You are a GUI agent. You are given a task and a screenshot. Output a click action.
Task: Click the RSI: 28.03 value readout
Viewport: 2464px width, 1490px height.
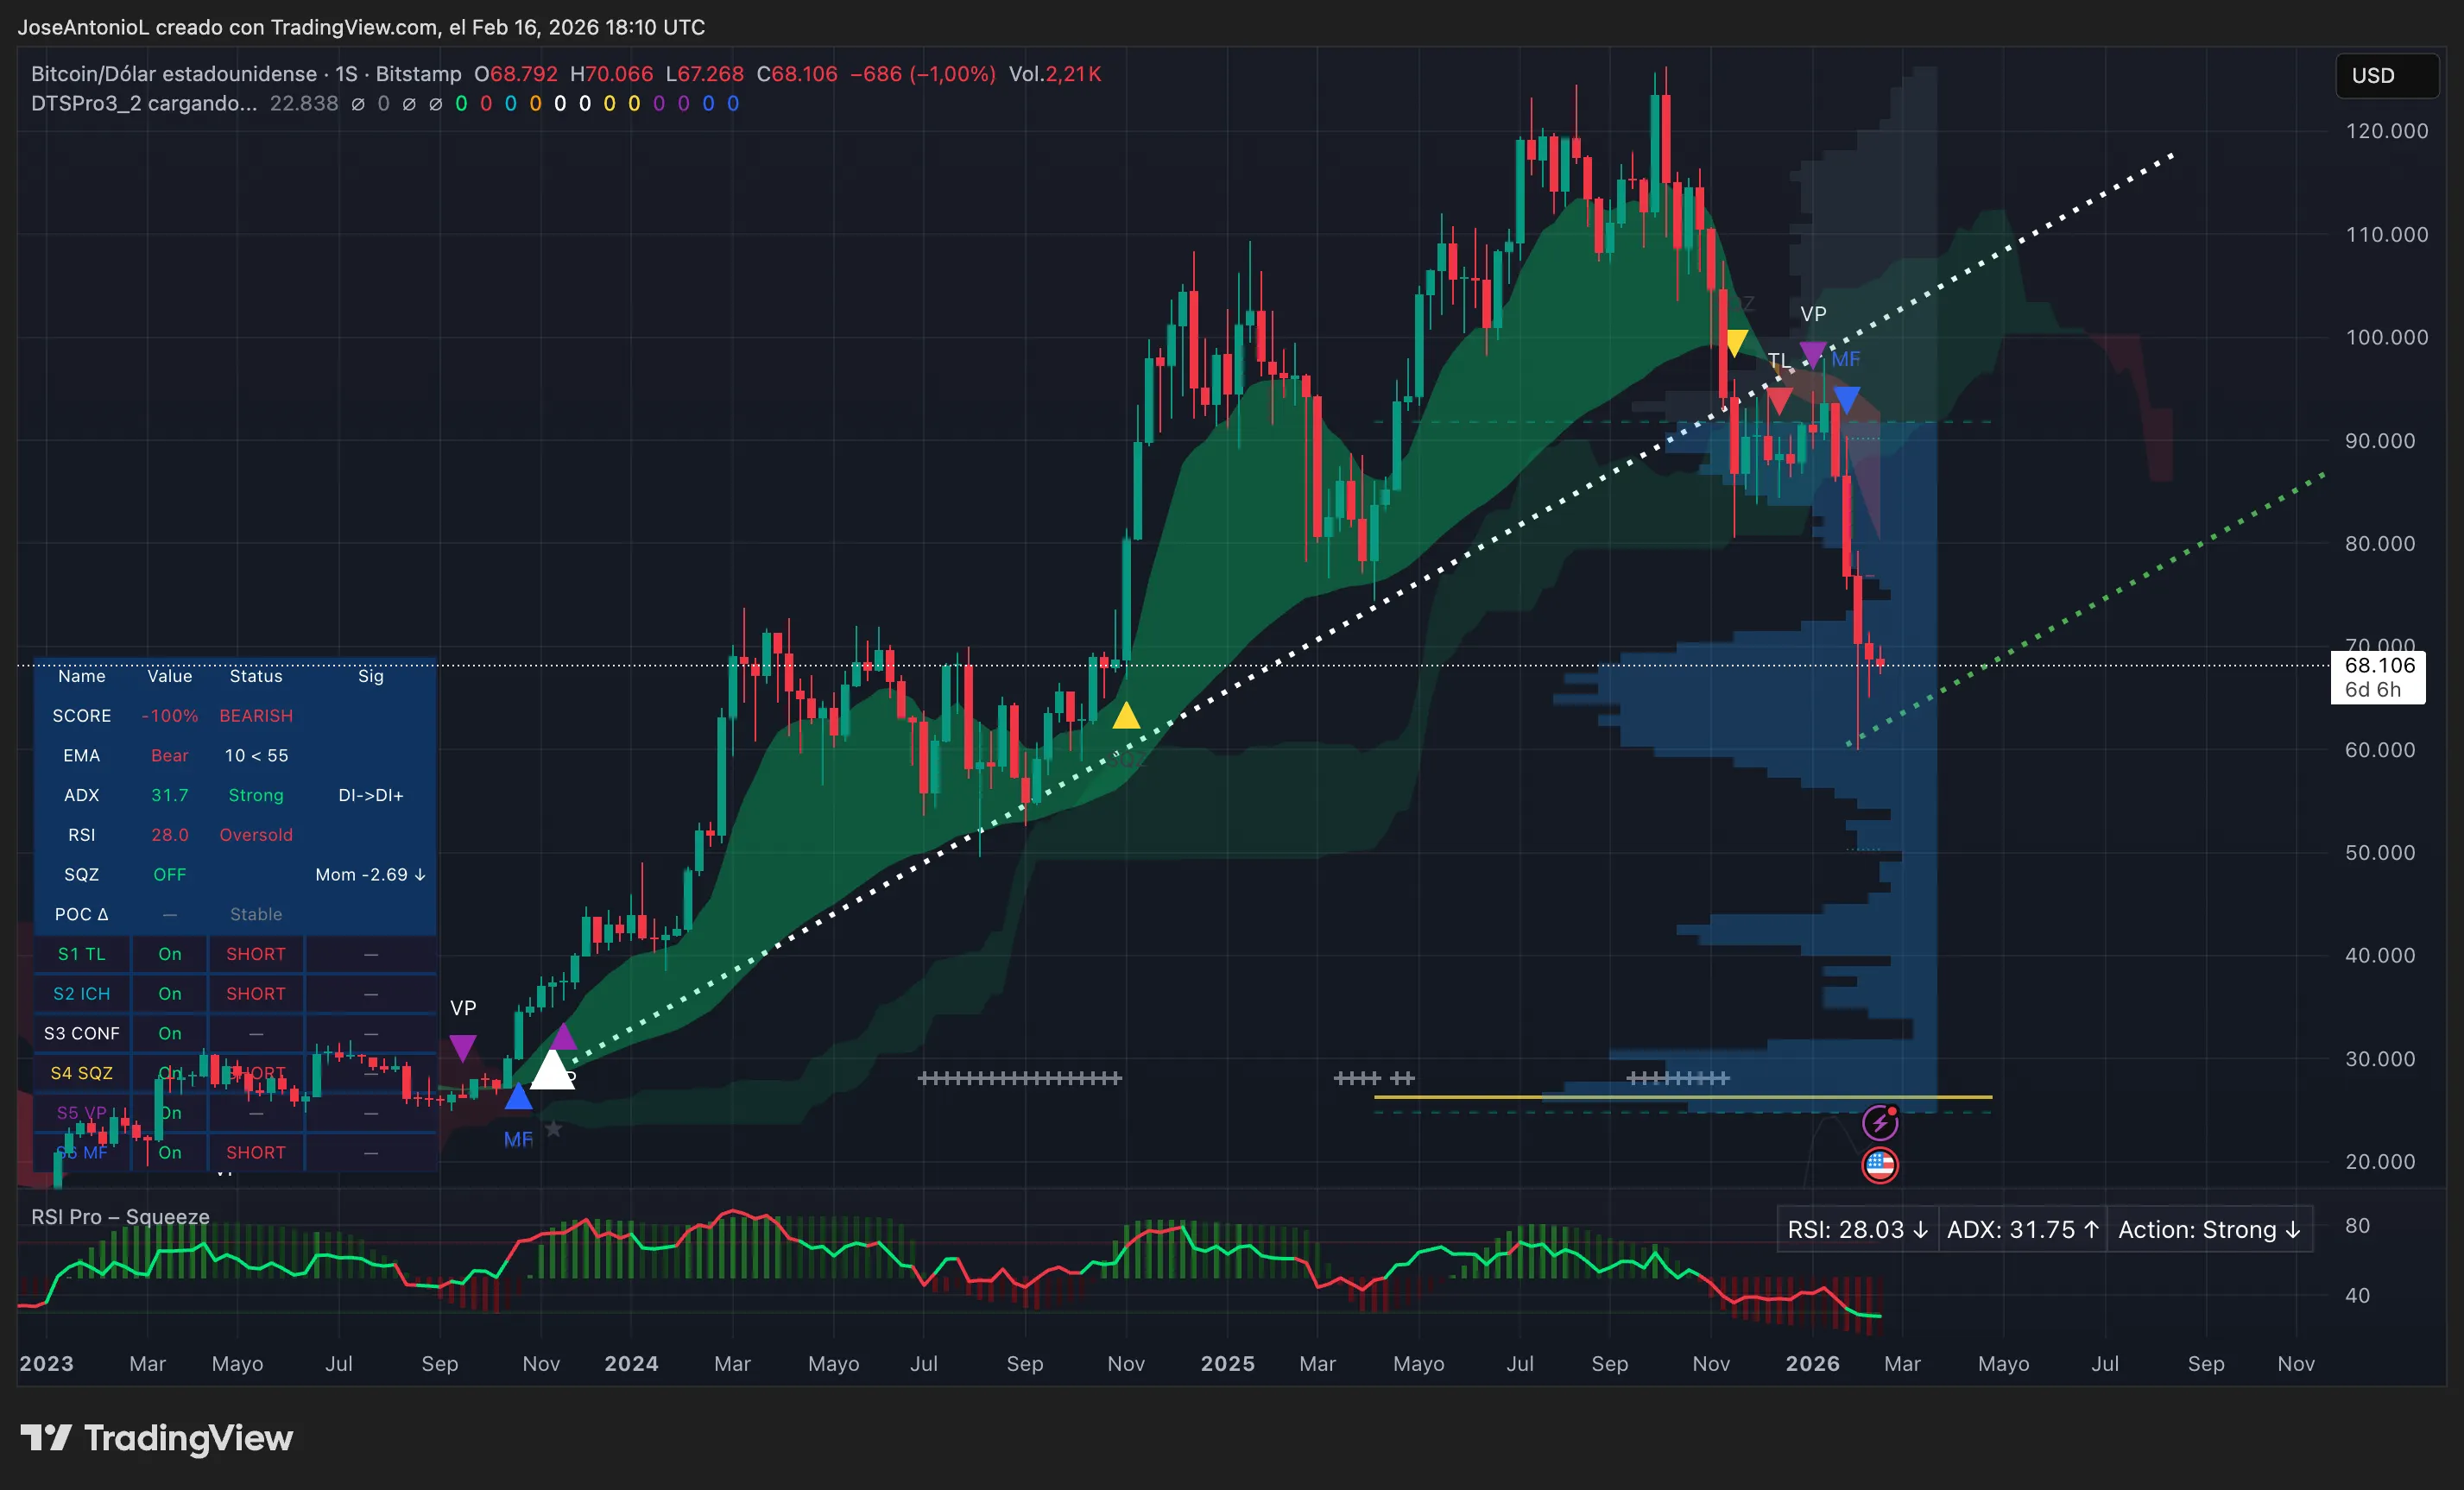point(1858,1229)
